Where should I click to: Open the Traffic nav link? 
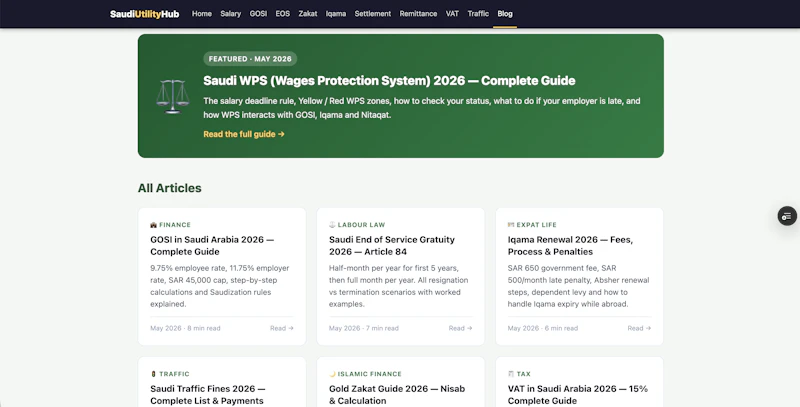[478, 14]
